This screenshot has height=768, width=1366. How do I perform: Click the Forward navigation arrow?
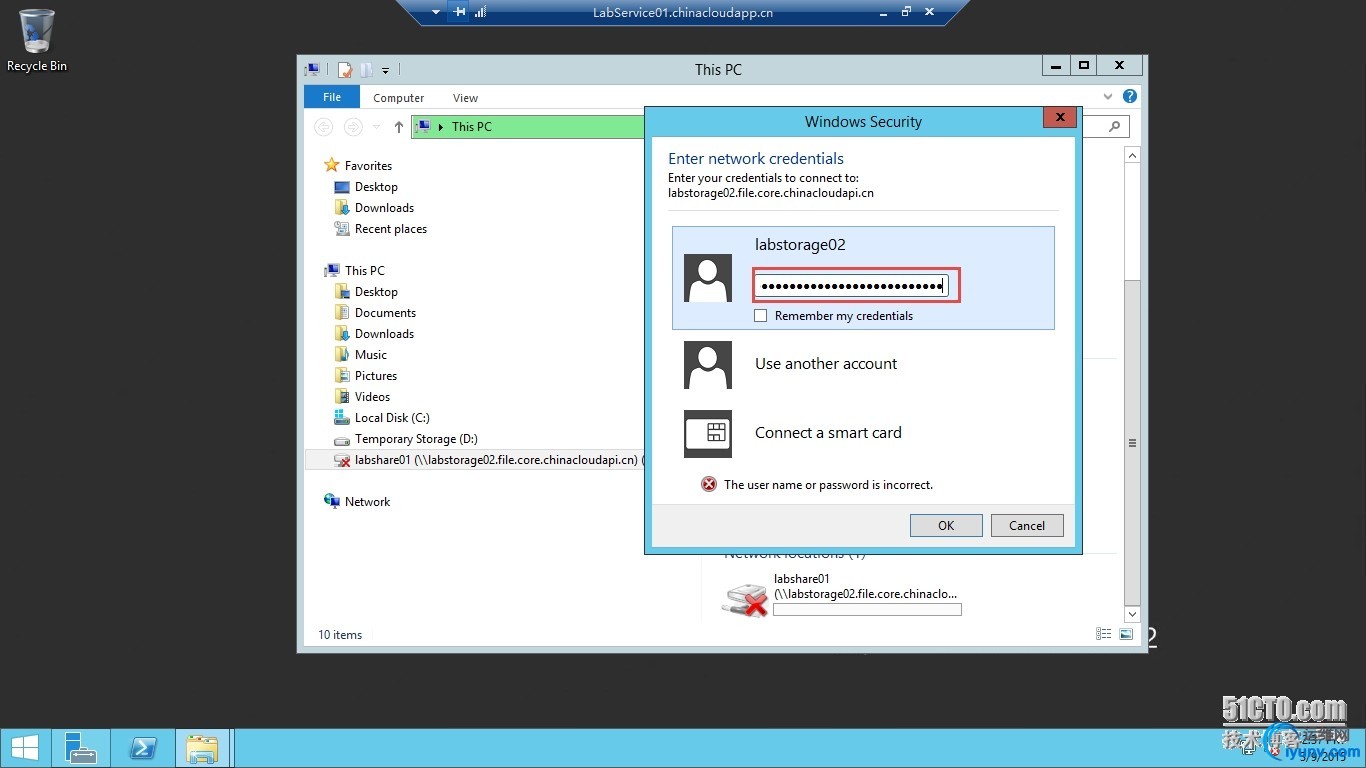[353, 127]
